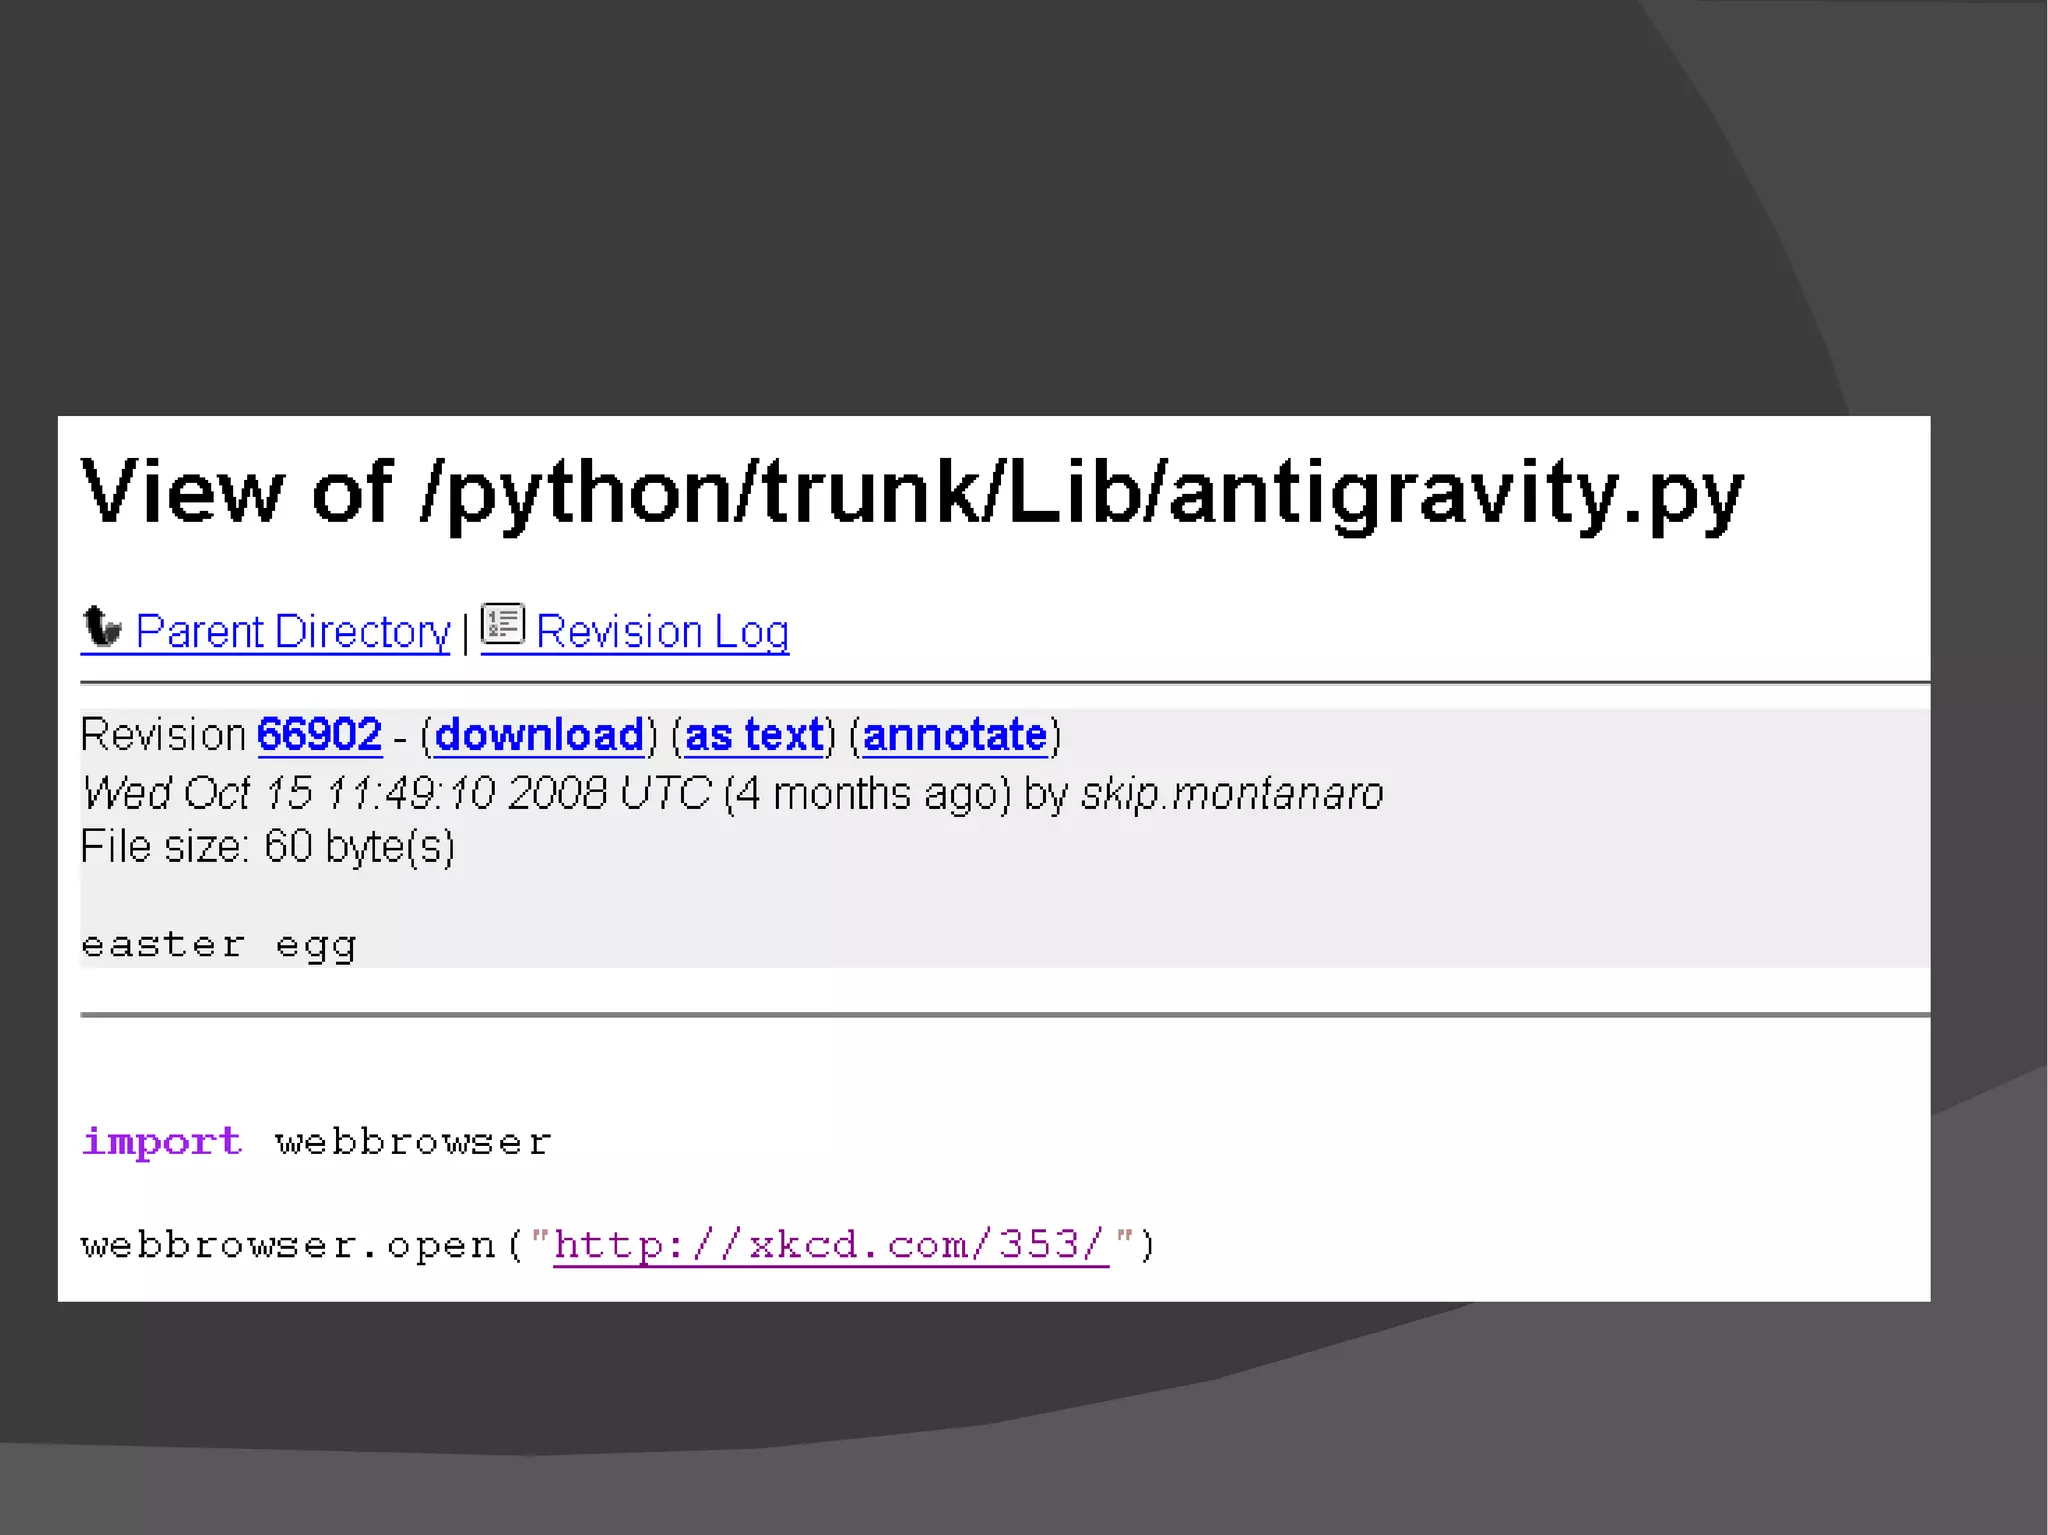The image size is (2048, 1535).
Task: Click the 'Wed Oct 15 11:49:10 2008 UTC' timestamp
Action: coord(396,794)
